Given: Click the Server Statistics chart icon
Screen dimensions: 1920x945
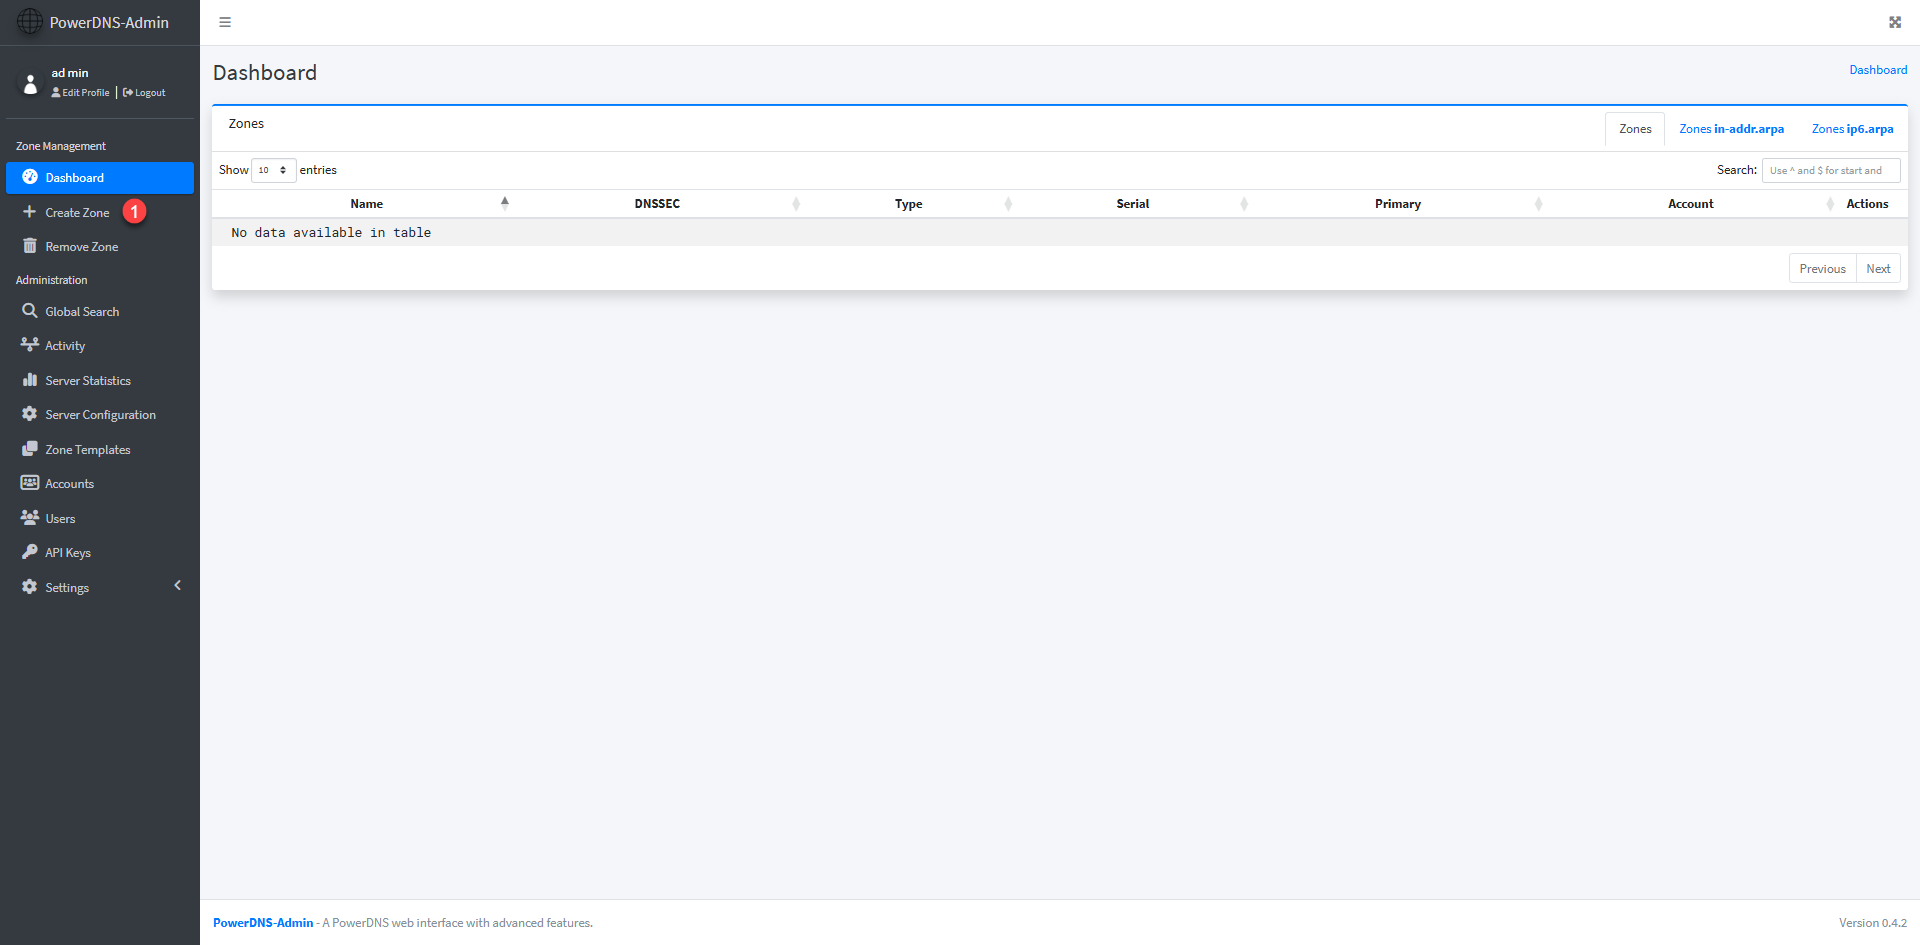Looking at the screenshot, I should [x=30, y=380].
